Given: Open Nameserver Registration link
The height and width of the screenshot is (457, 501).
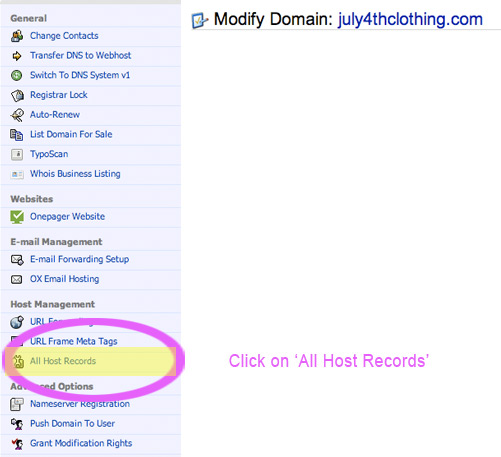Looking at the screenshot, I should 80,404.
